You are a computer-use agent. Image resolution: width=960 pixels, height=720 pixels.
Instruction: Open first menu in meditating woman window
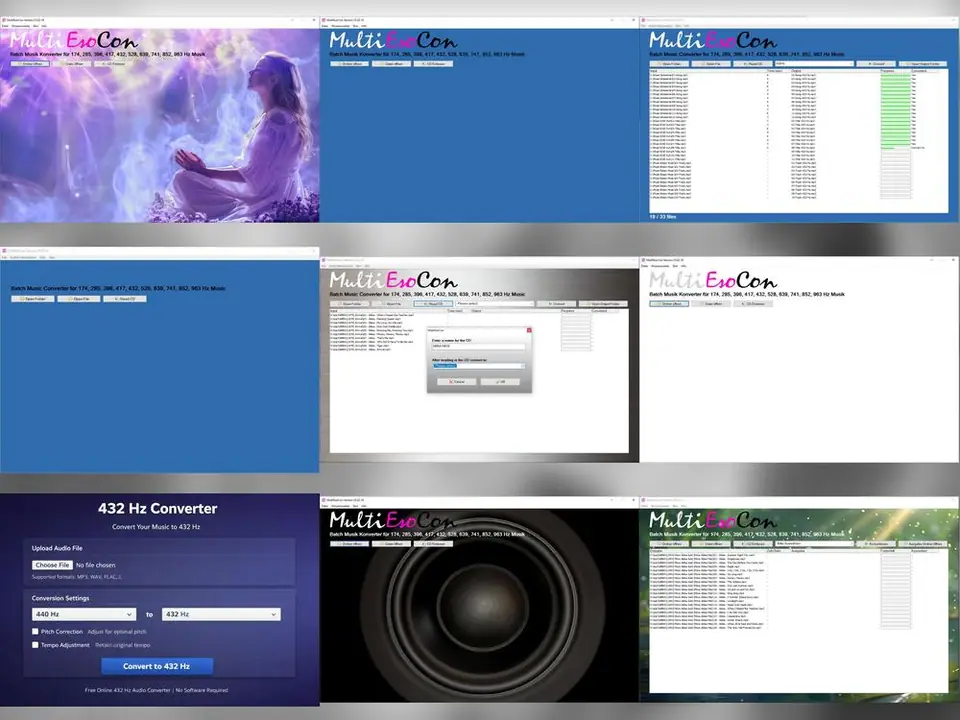[5, 26]
